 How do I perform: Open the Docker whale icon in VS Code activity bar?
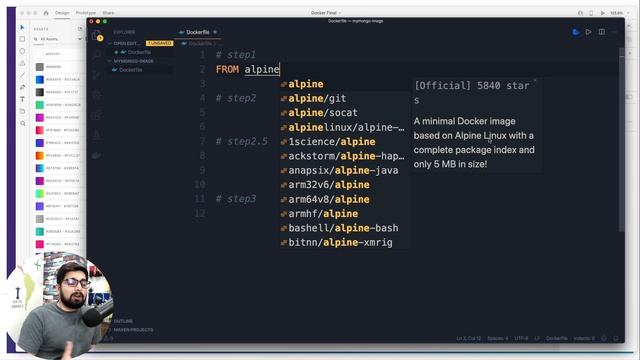pyautogui.click(x=97, y=156)
